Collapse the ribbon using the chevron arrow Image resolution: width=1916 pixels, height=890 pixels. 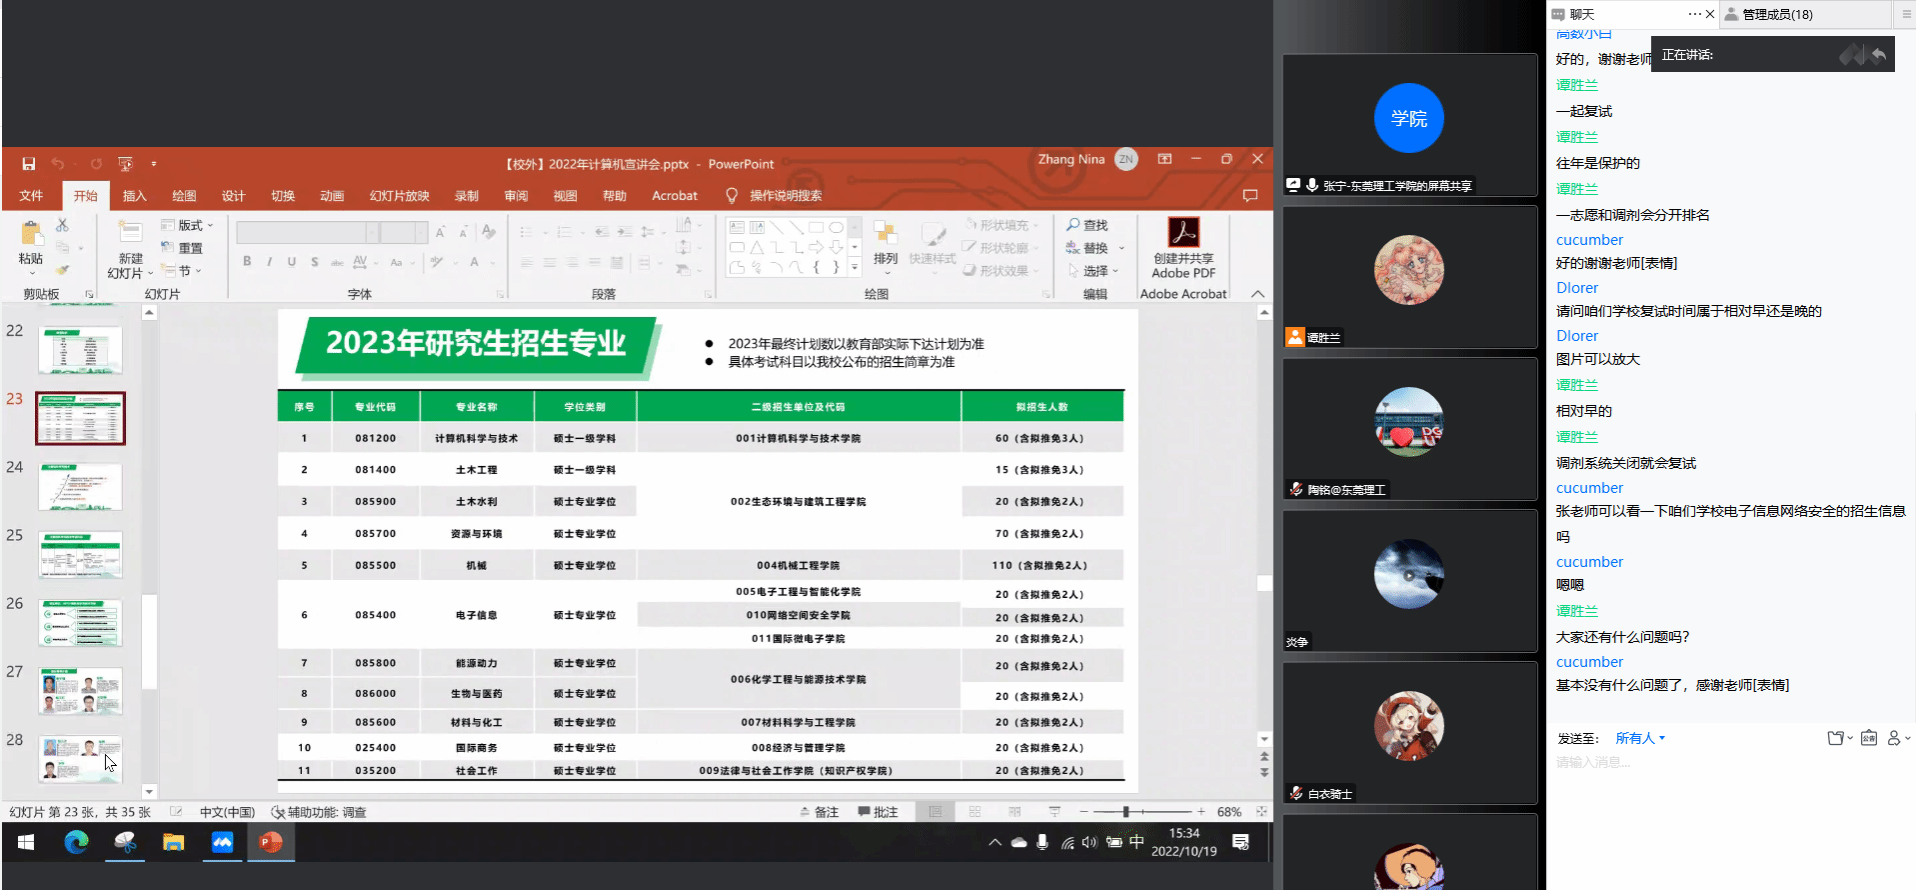[x=1258, y=294]
